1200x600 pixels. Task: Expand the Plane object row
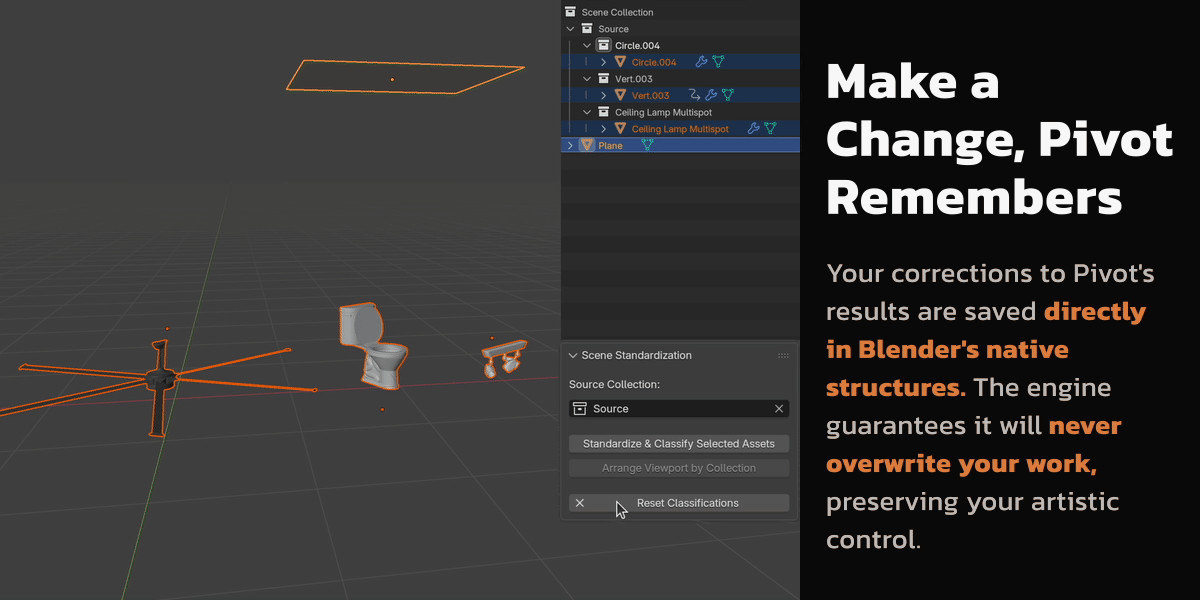coord(570,145)
